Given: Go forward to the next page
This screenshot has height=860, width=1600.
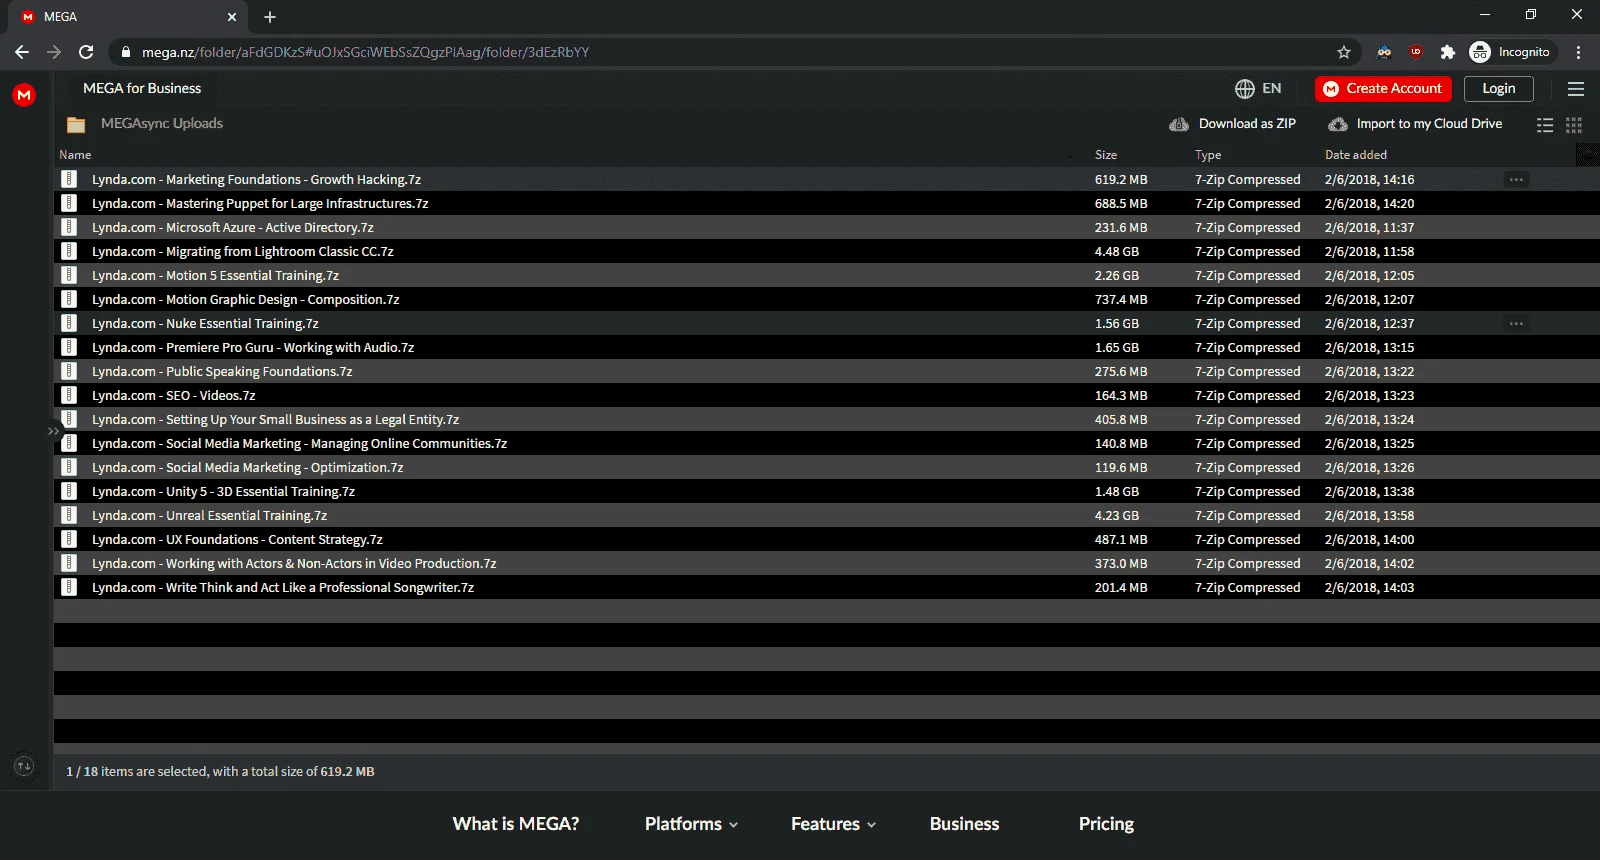Looking at the screenshot, I should pyautogui.click(x=54, y=52).
